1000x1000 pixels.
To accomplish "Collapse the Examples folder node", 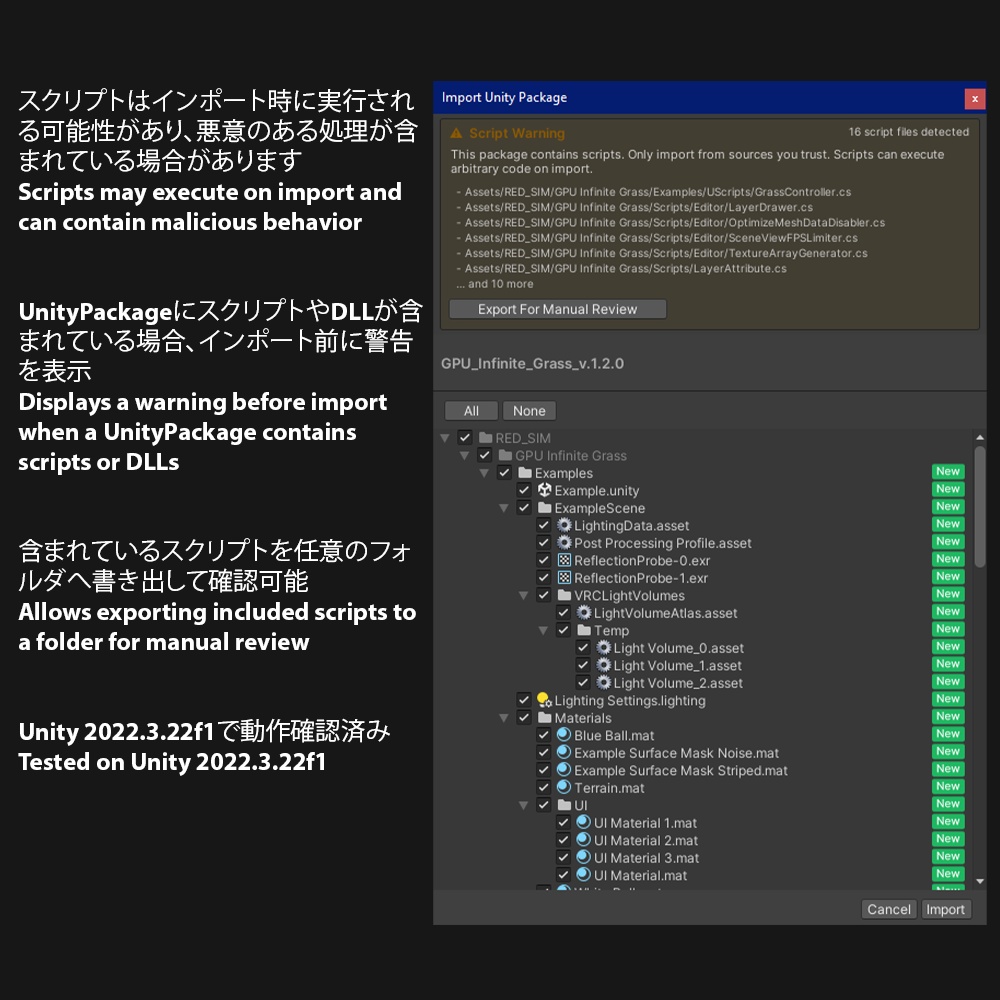I will (485, 473).
